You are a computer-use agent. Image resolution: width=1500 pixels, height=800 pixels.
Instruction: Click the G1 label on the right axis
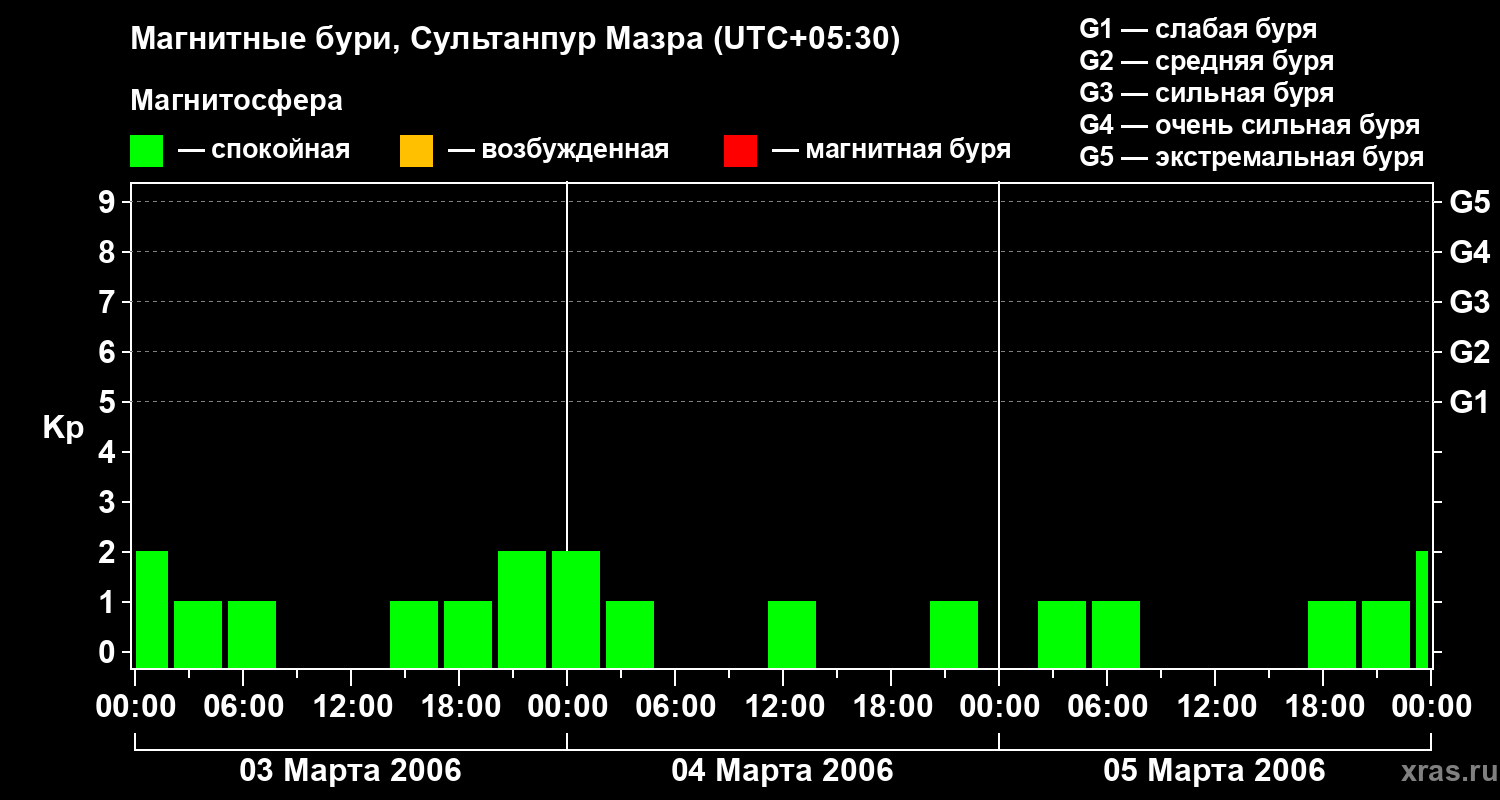1469,402
